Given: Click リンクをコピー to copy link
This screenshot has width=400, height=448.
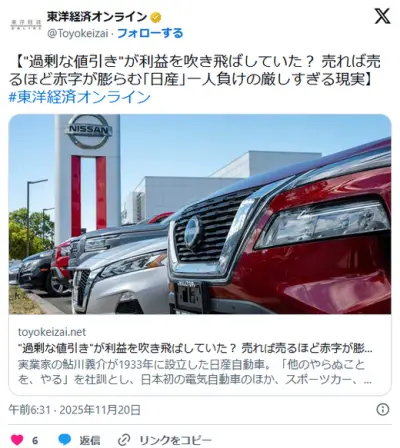Looking at the screenshot, I should (x=175, y=440).
